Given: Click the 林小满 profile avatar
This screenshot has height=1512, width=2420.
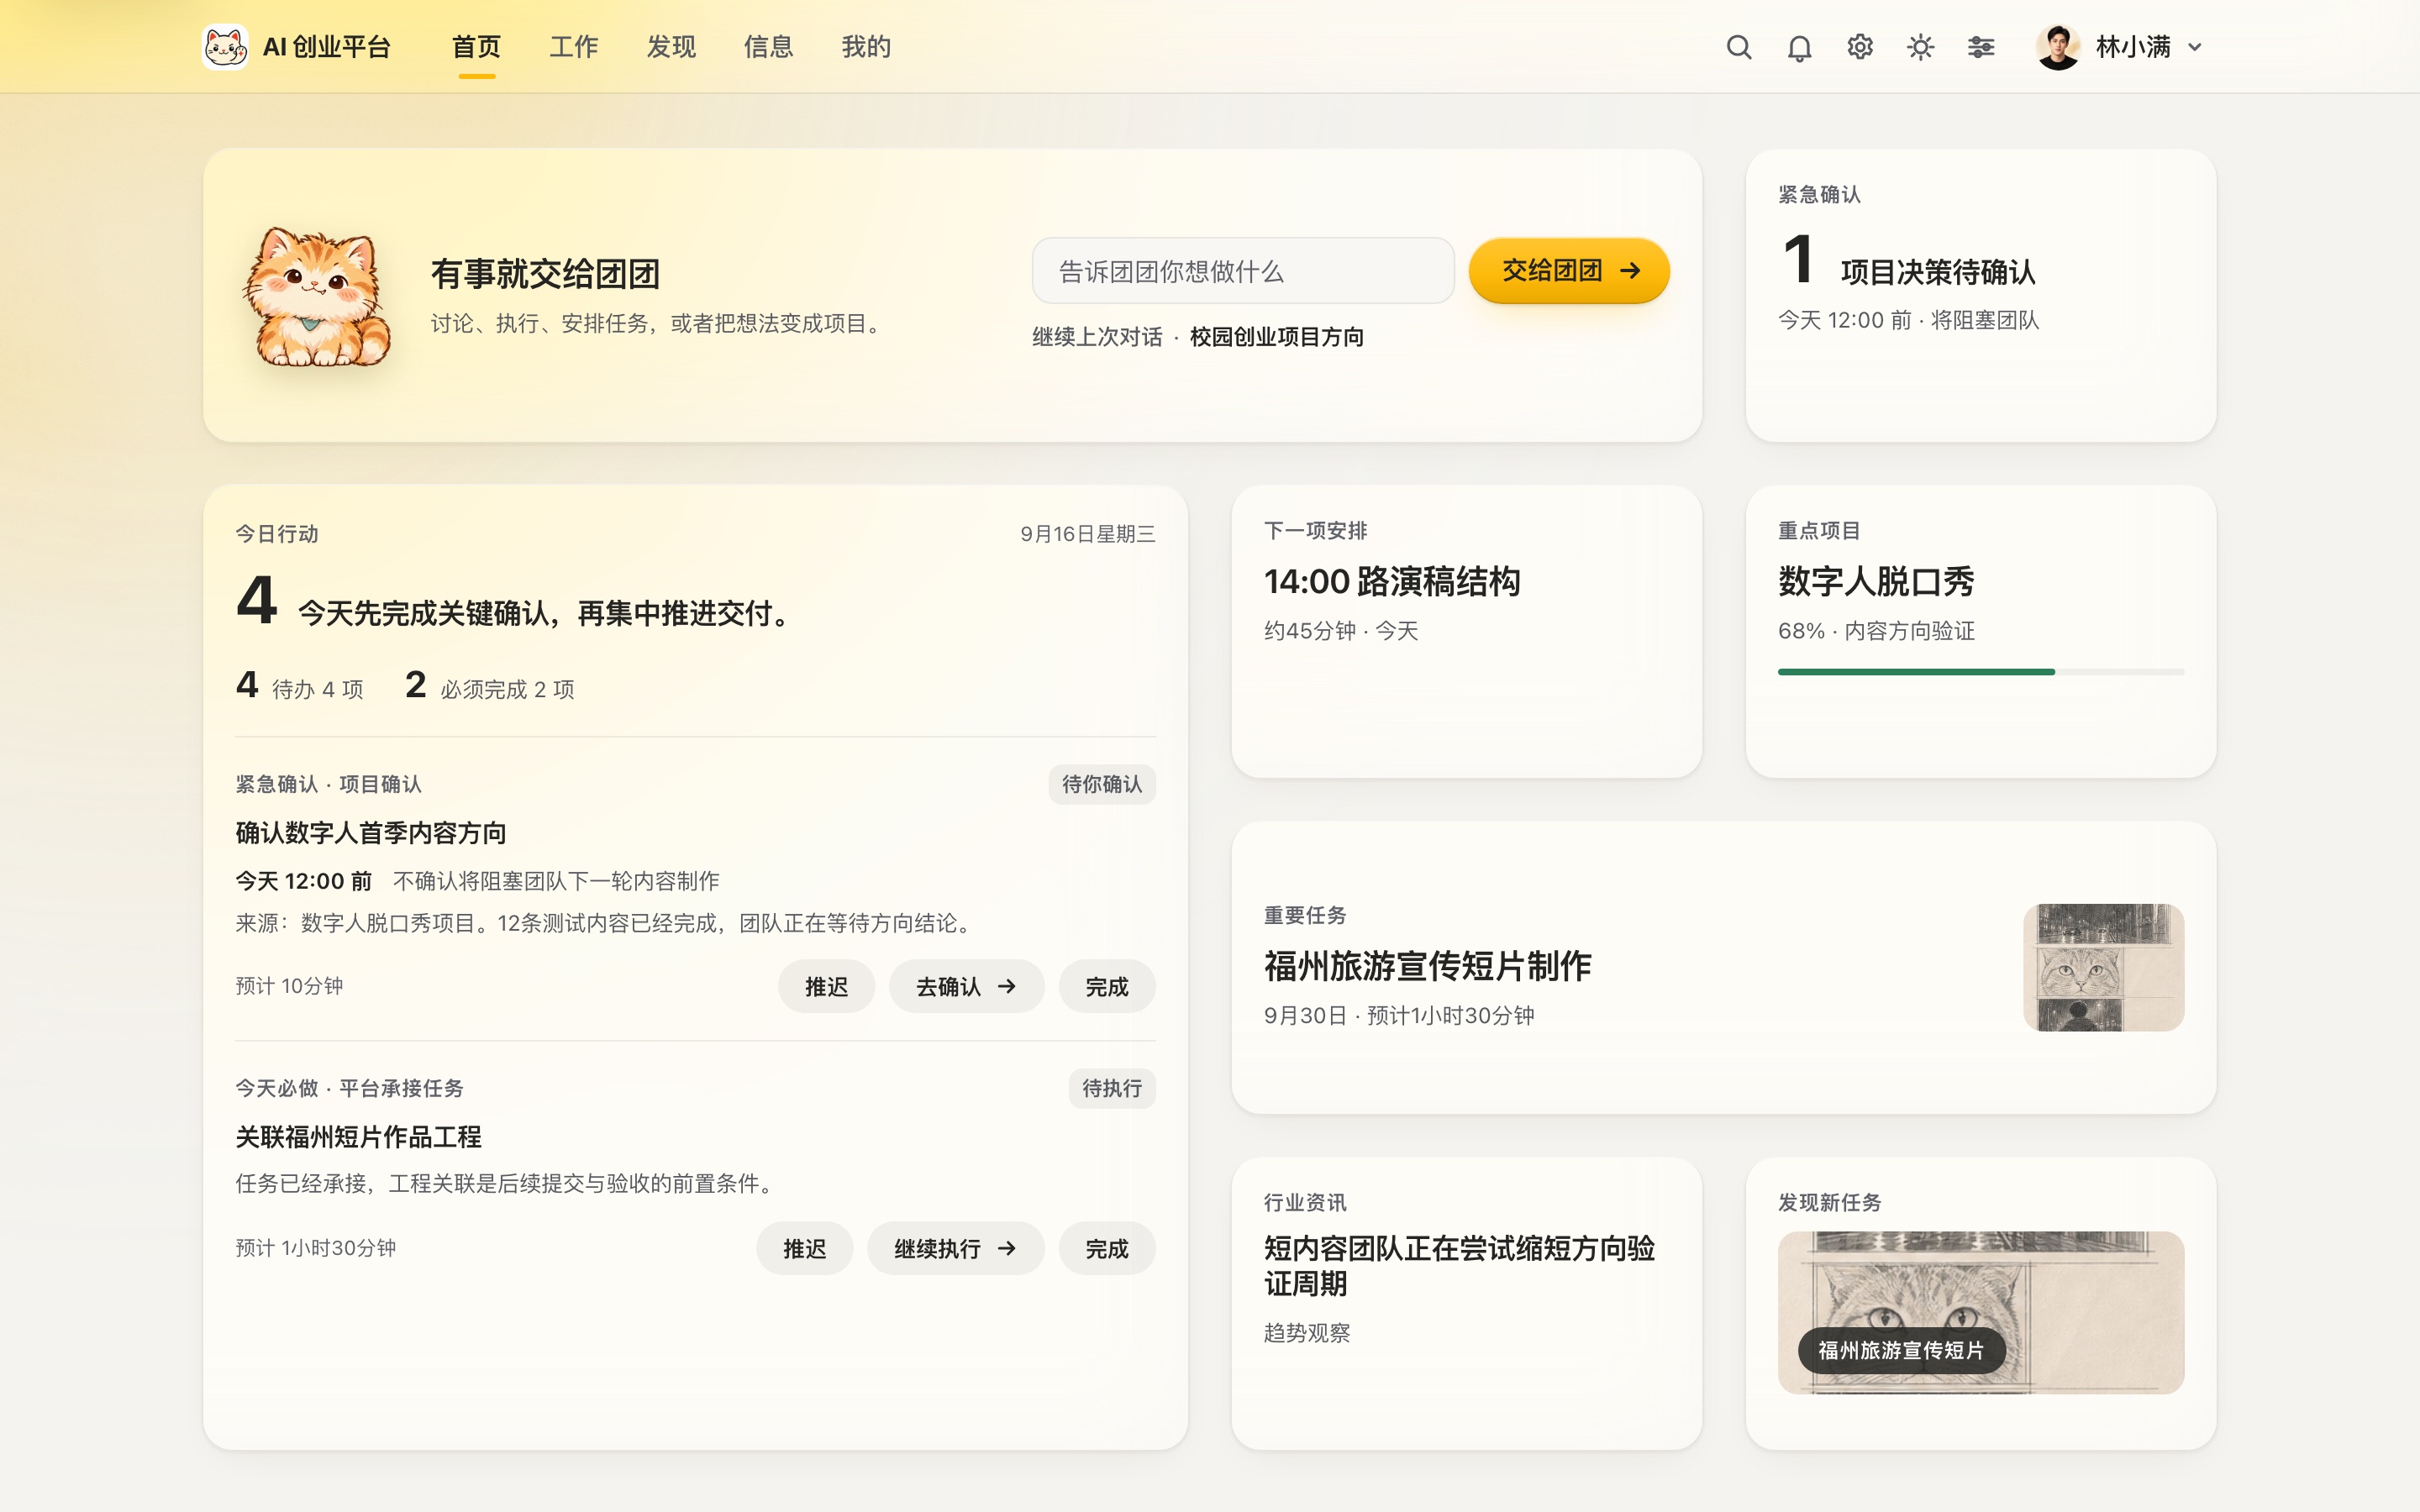Looking at the screenshot, I should click(x=2058, y=47).
